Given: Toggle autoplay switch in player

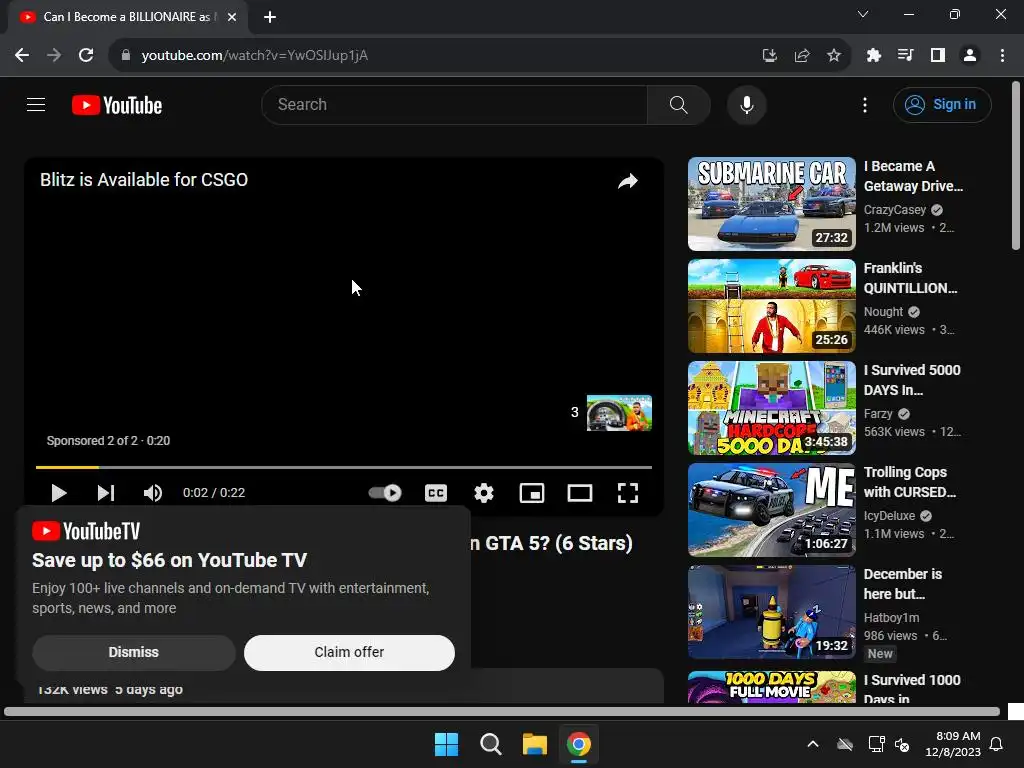Looking at the screenshot, I should (x=385, y=492).
